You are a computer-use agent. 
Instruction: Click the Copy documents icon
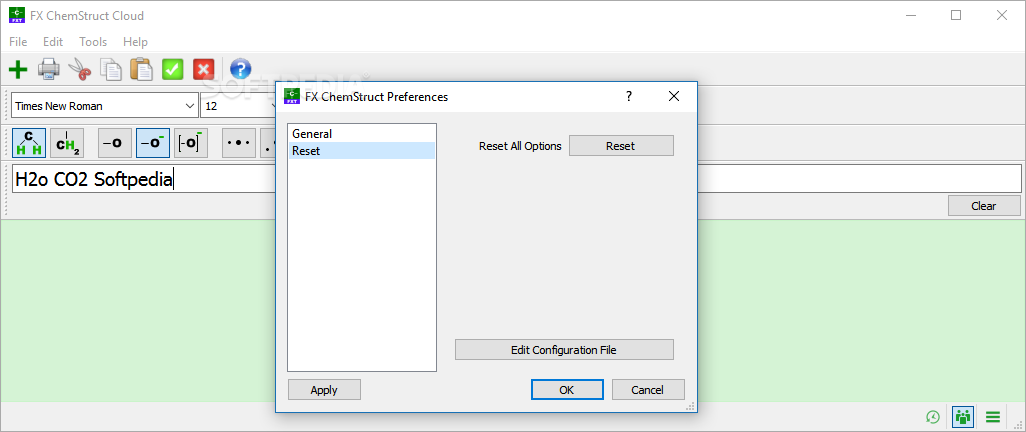[111, 69]
